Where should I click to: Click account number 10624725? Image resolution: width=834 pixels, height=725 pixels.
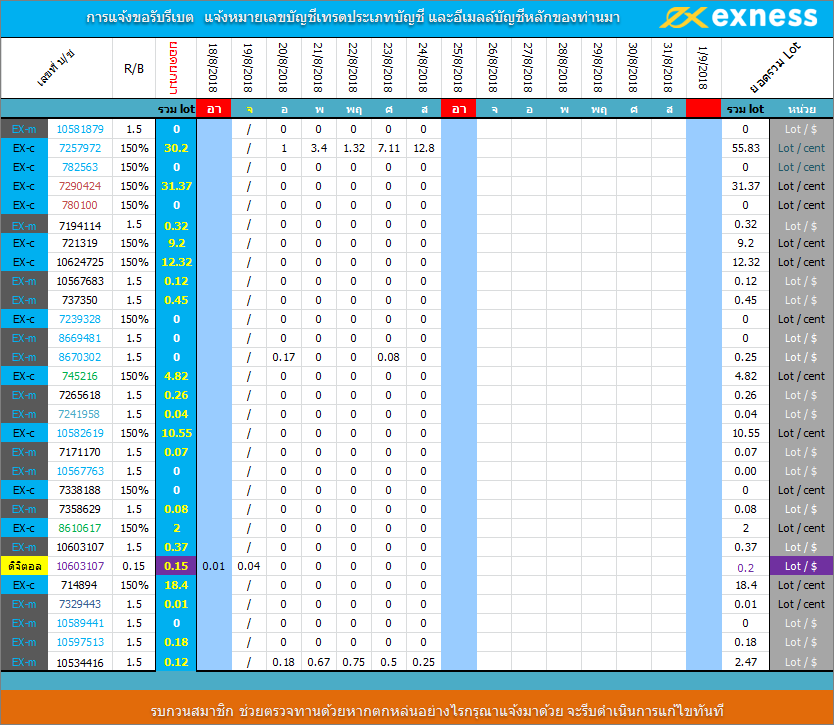coord(80,262)
